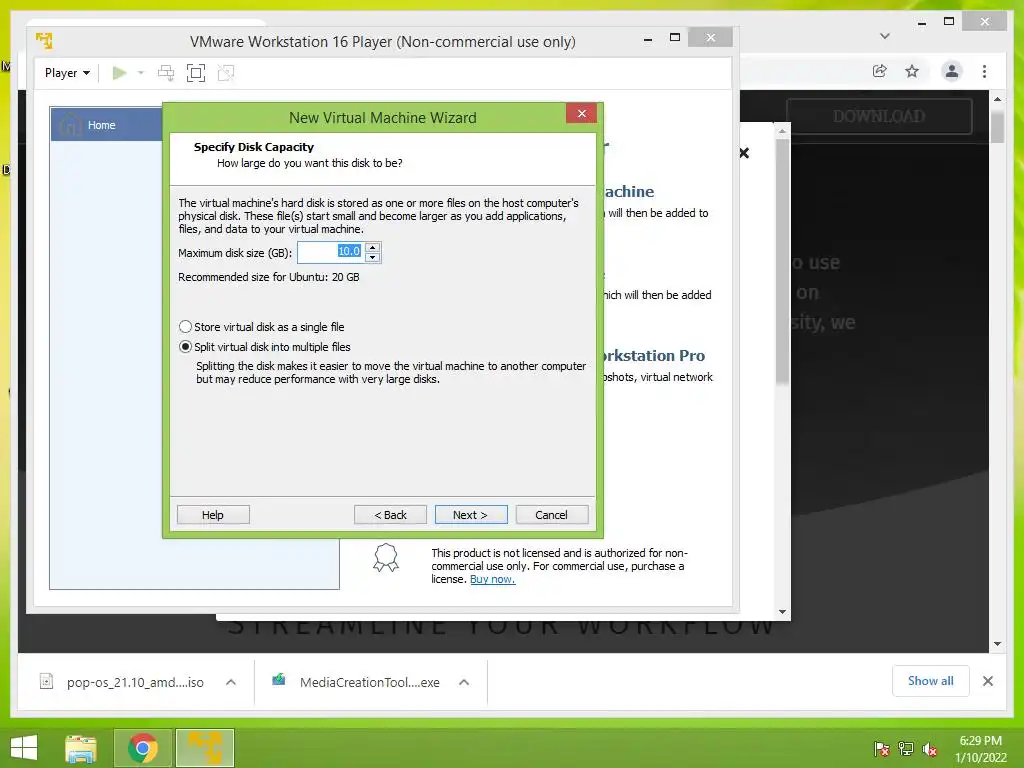1024x768 pixels.
Task: Click the DOWNLOAD button on the Chrome page
Action: click(x=879, y=116)
